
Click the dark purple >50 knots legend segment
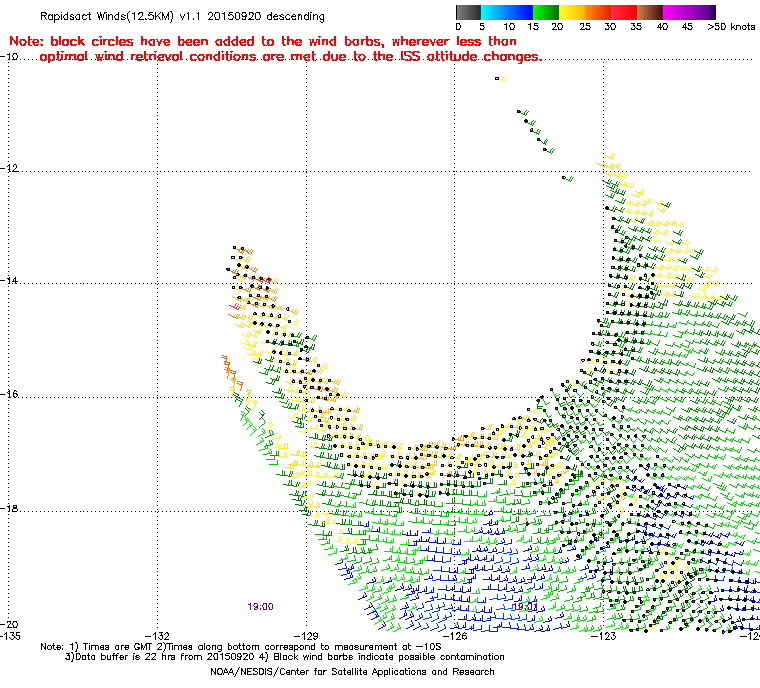712,12
